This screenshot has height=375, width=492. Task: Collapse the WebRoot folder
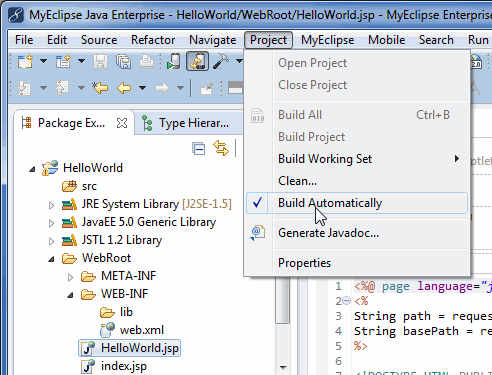51,259
